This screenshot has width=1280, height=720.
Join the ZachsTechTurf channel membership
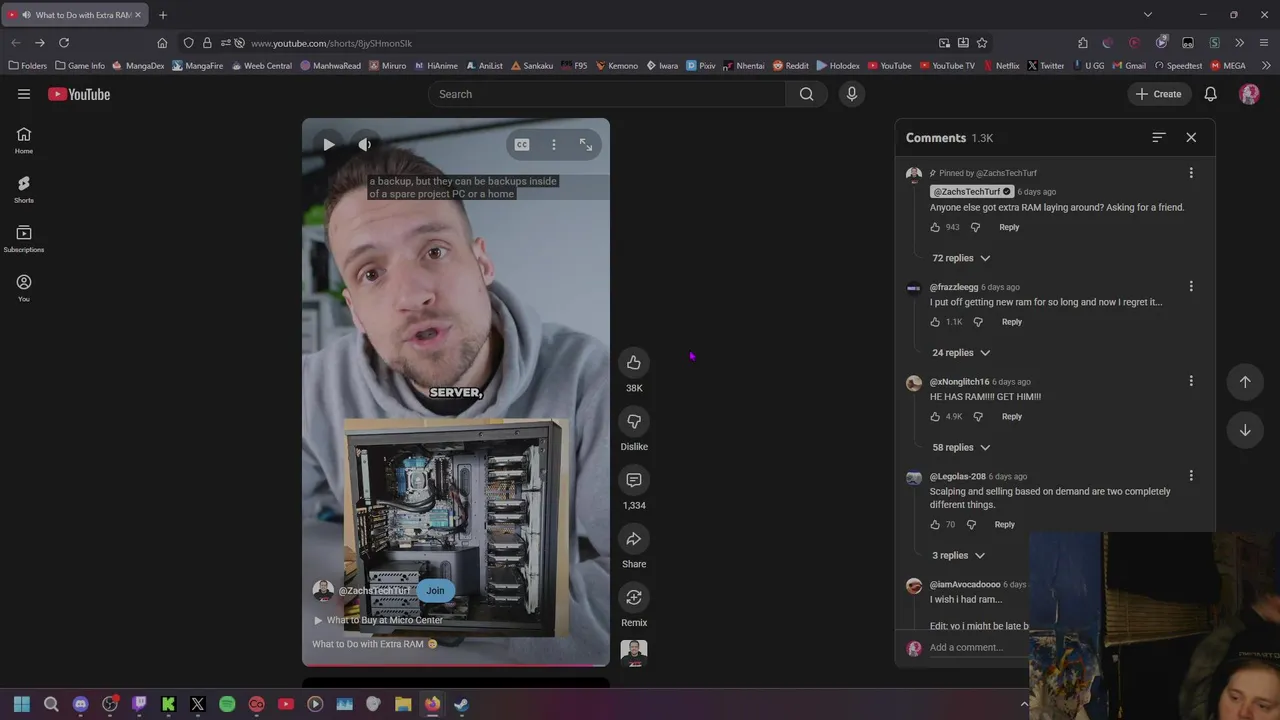coord(435,590)
